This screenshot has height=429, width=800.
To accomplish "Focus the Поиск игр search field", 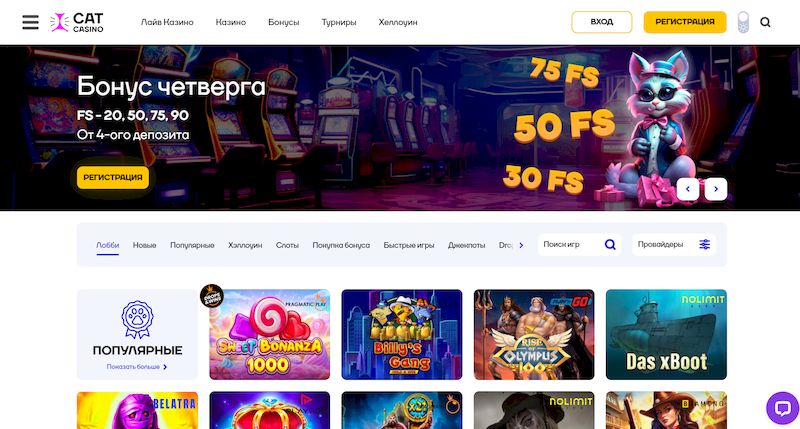I will pos(580,244).
